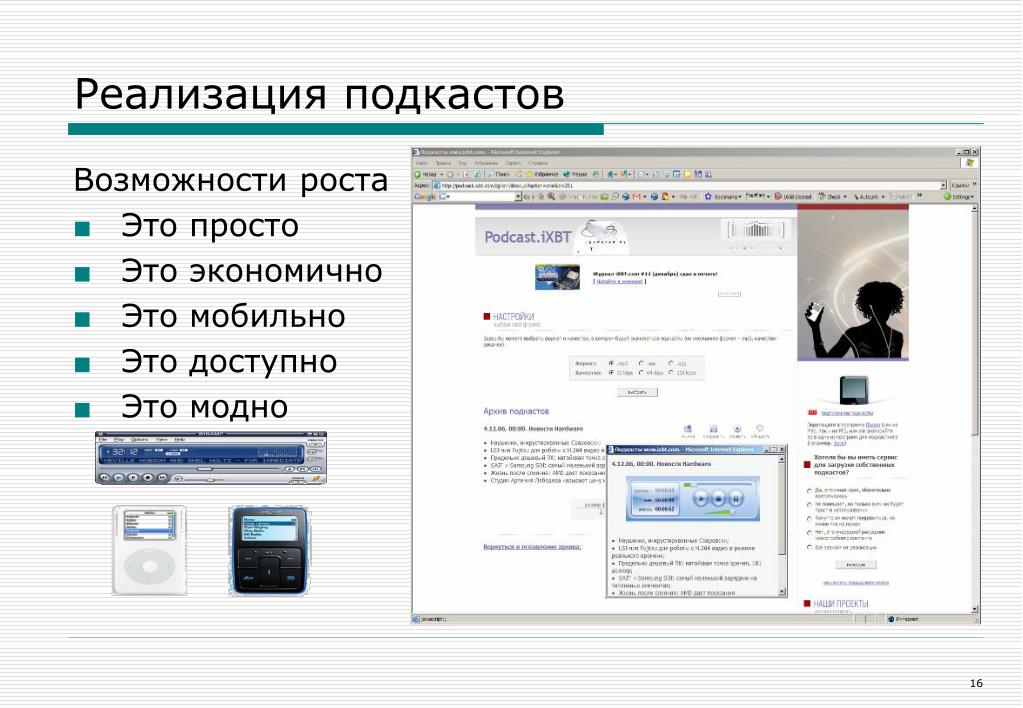Viewport: 1023px width, 708px height.
Task: Click the popup window's vertical scrollbar
Action: (782, 523)
